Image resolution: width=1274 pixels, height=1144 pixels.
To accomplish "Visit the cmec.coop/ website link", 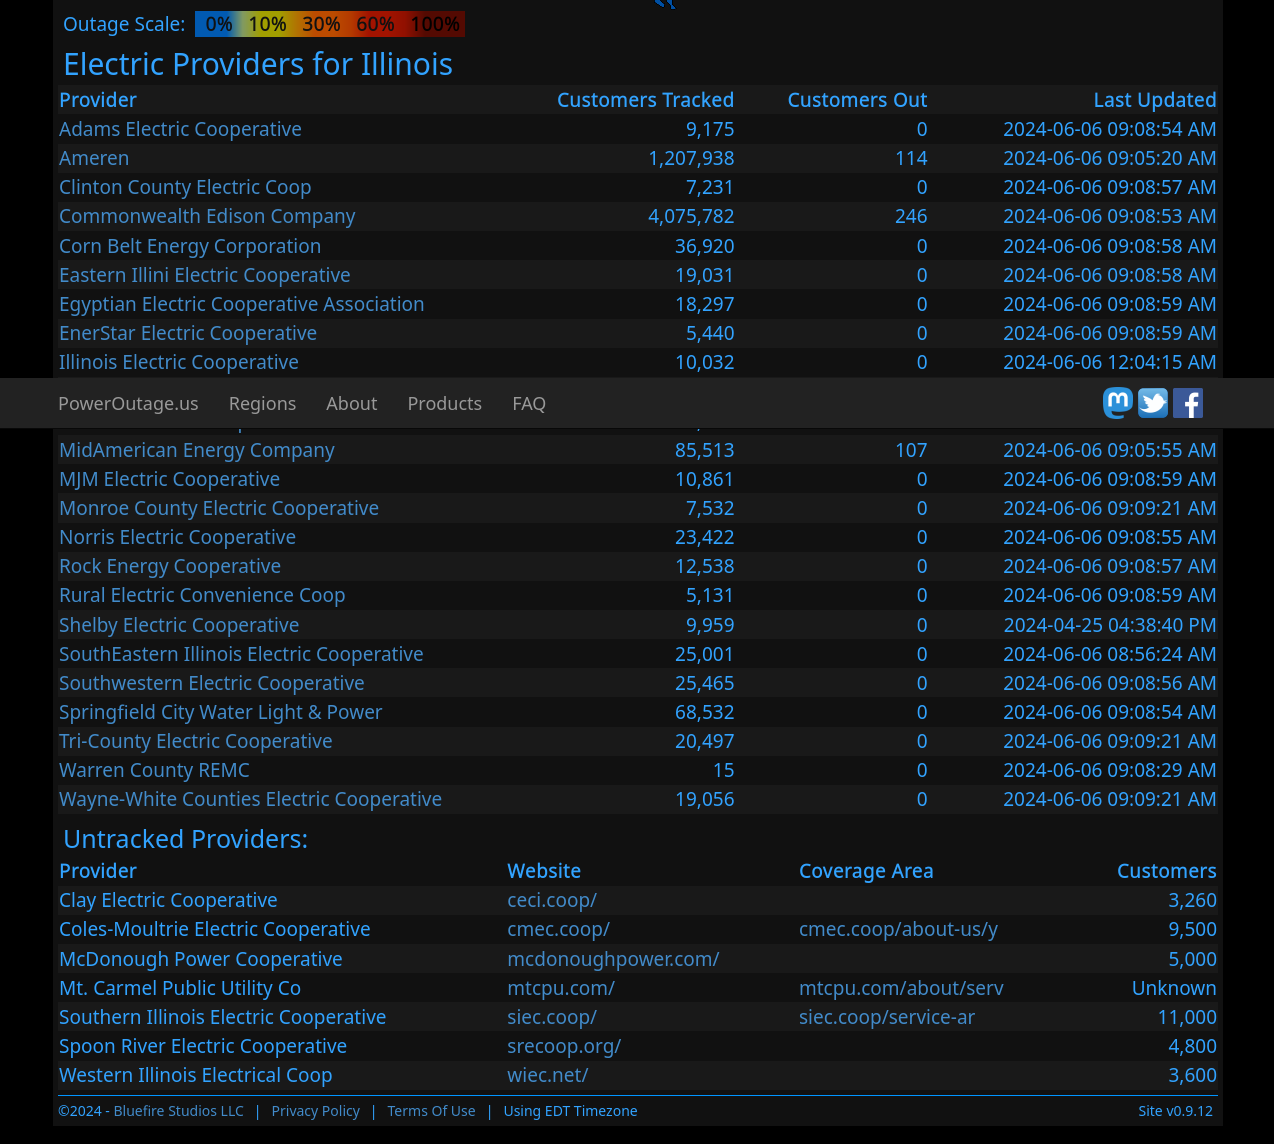I will (559, 929).
